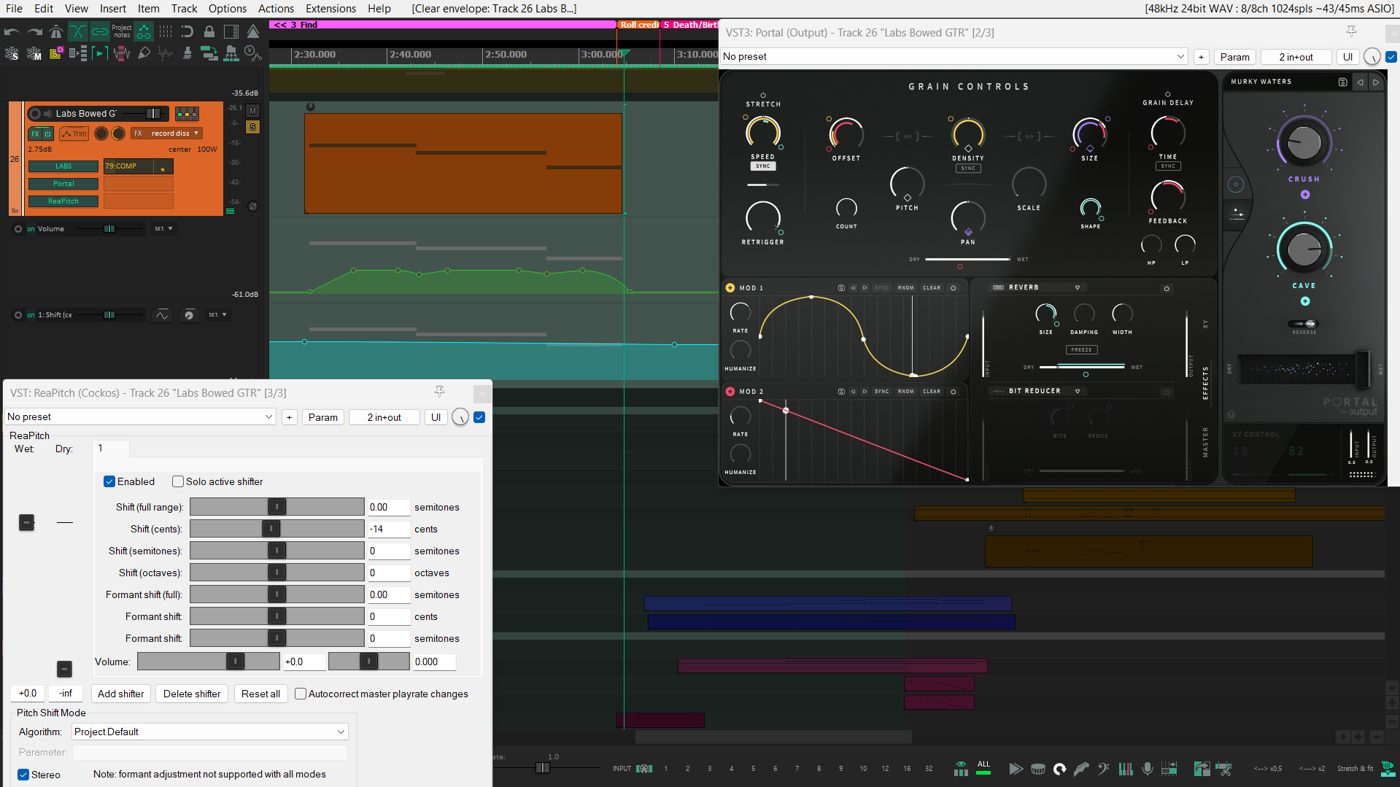The height and width of the screenshot is (787, 1400).
Task: Open the Track menu
Action: (184, 8)
